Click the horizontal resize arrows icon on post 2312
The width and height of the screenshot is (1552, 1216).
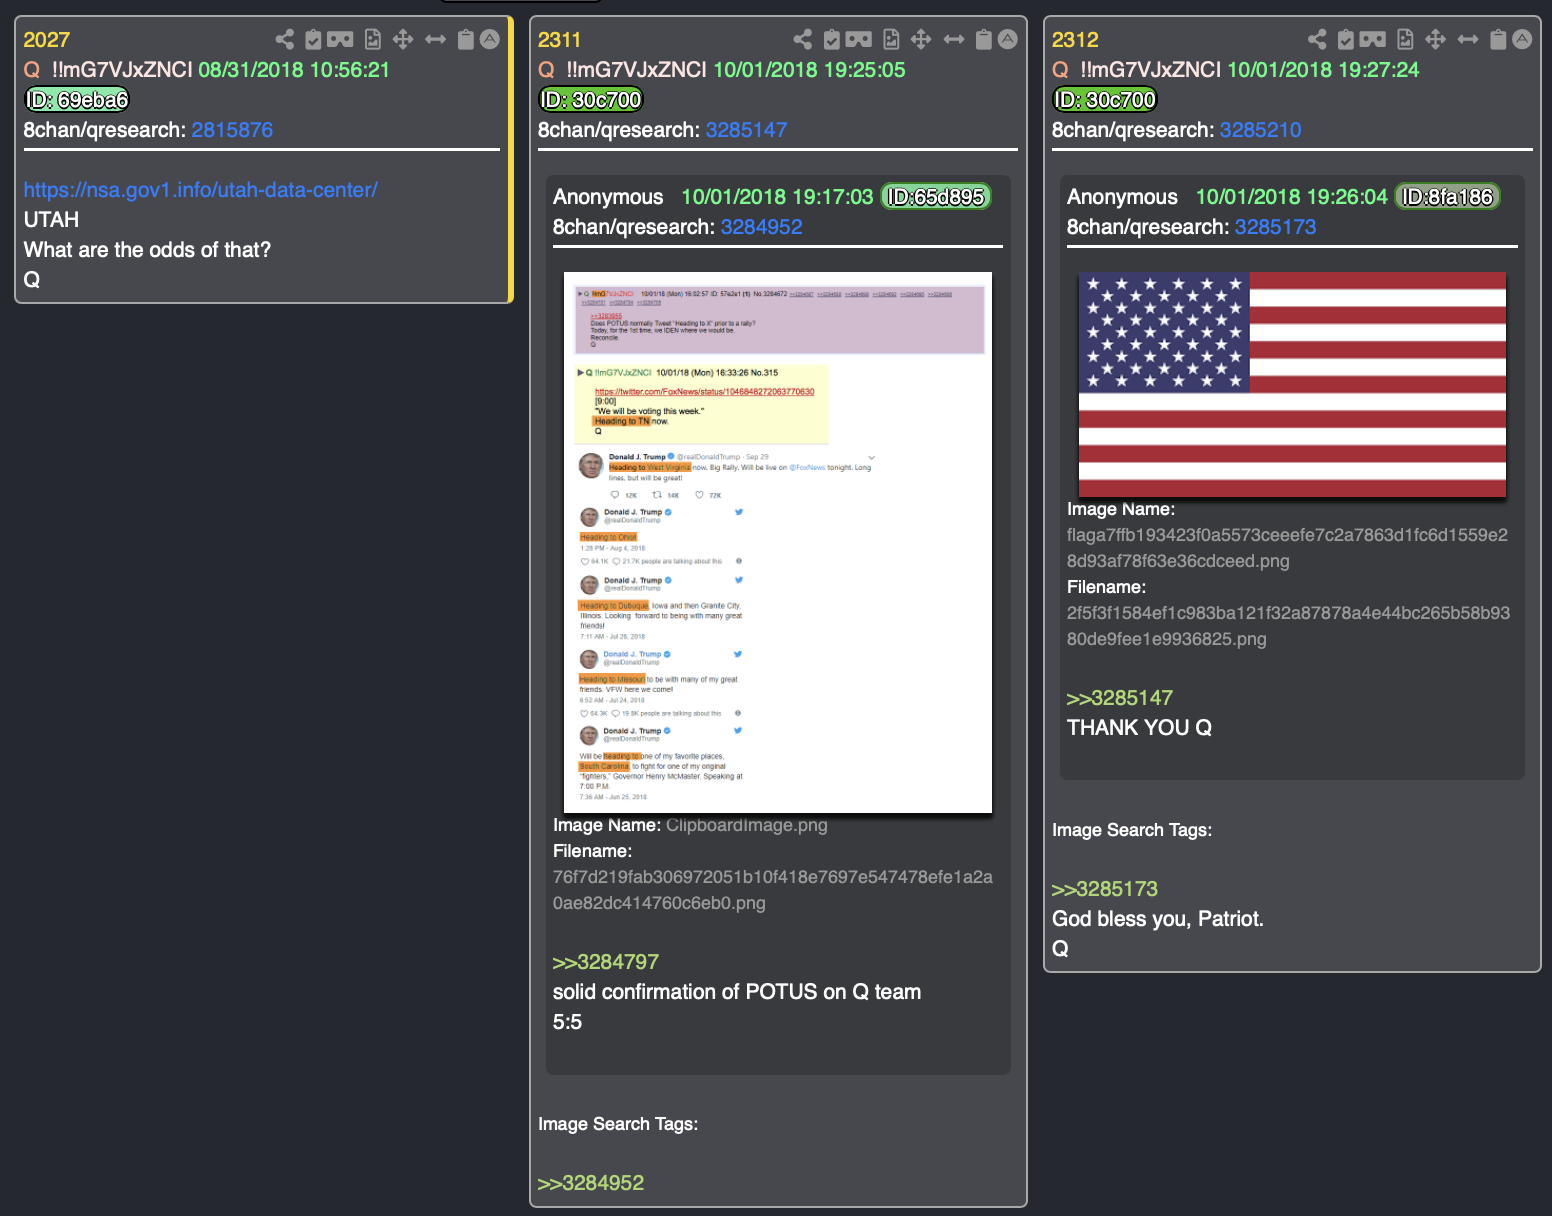pyautogui.click(x=1468, y=39)
